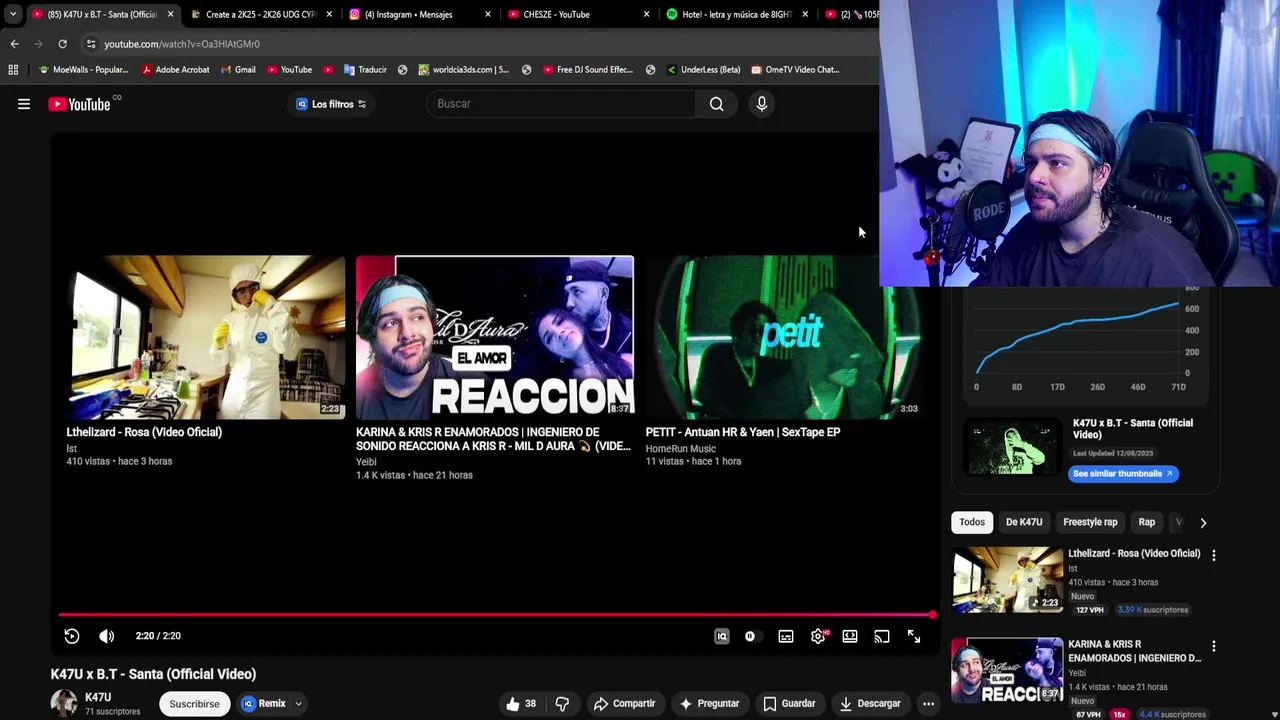Screen dimensions: 1280x720
Task: Cast the video to a device
Action: tap(882, 636)
